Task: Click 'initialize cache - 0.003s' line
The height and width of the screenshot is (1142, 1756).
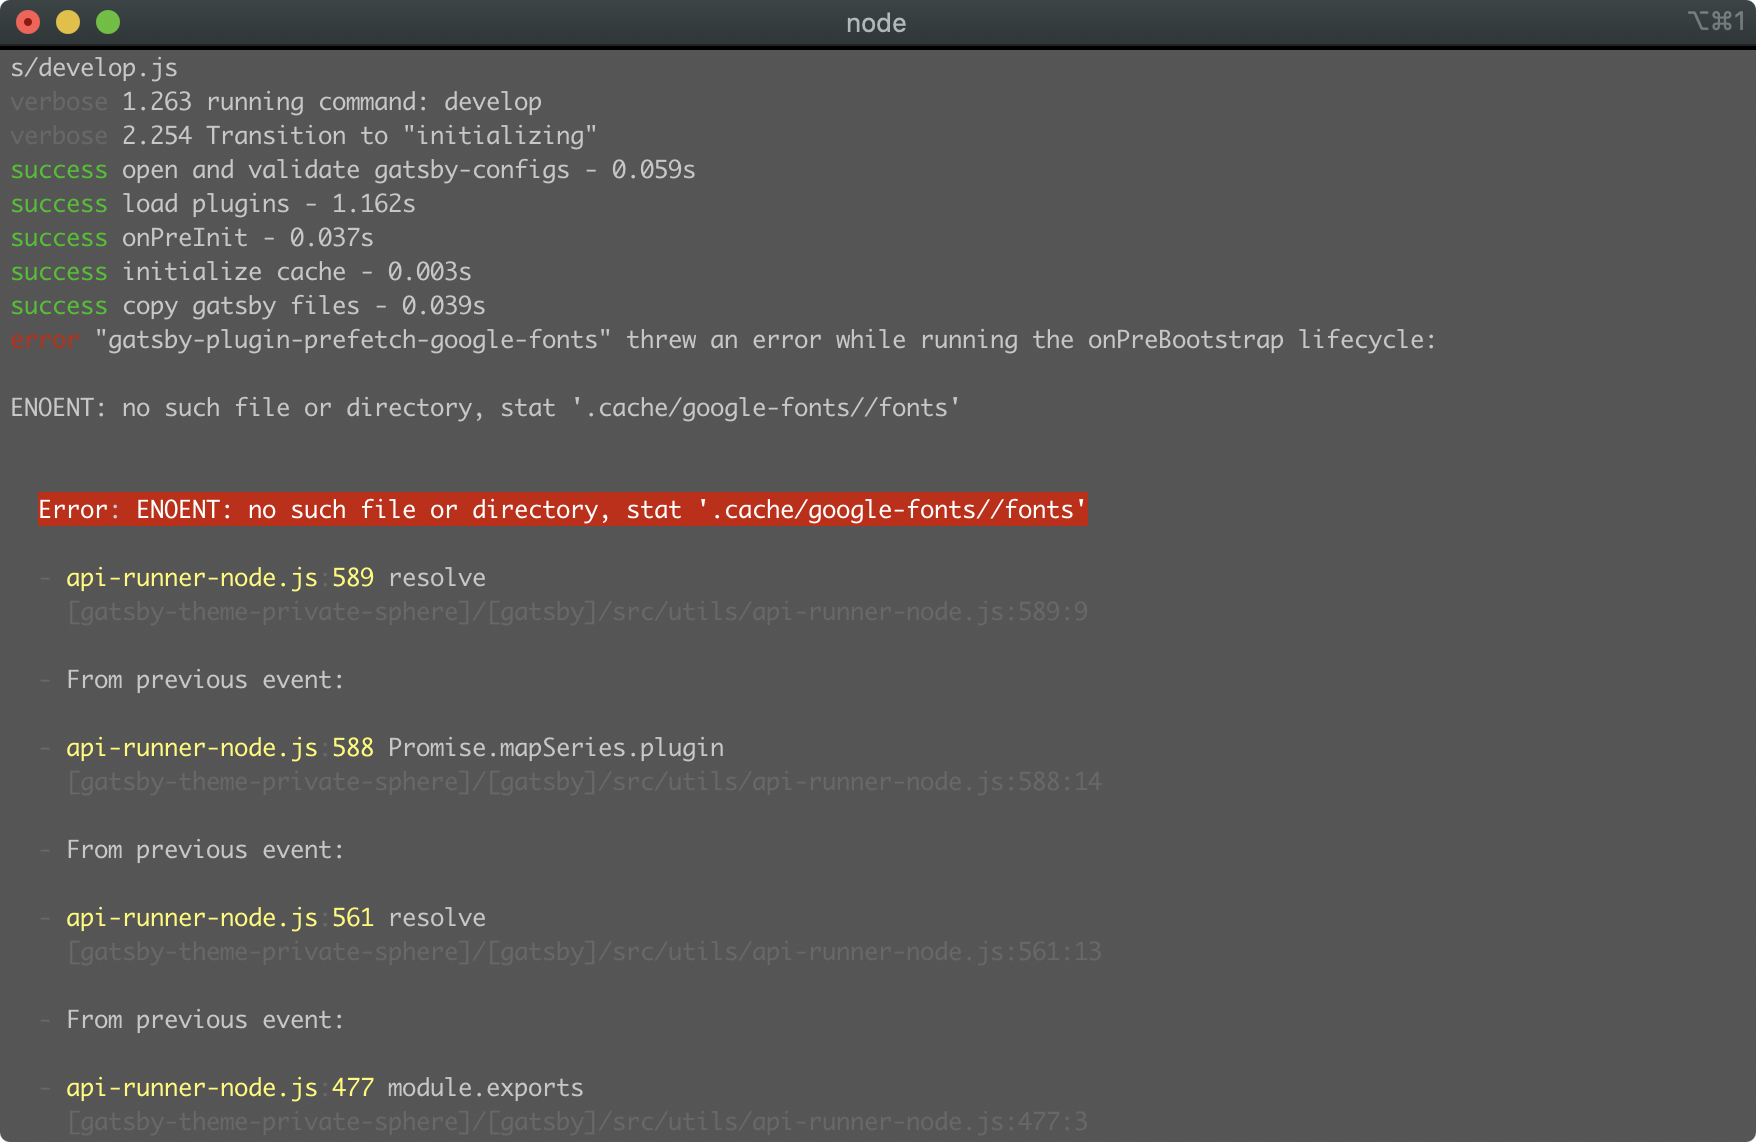Action: (241, 272)
